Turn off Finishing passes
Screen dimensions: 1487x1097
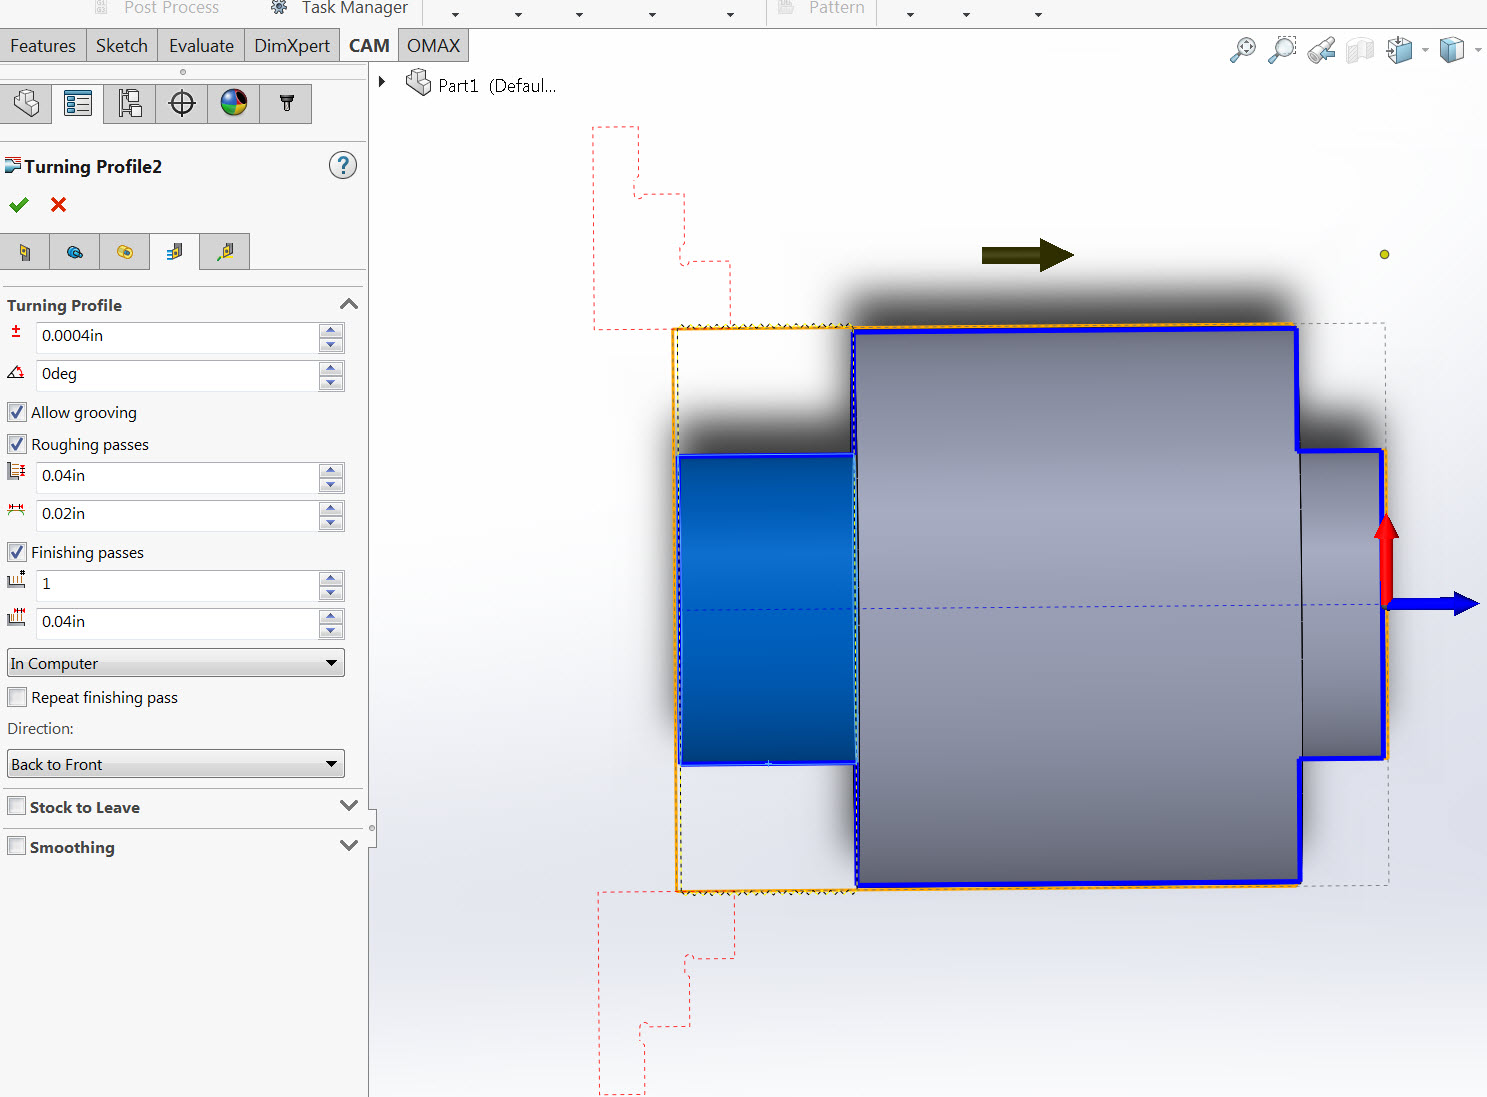click(17, 552)
